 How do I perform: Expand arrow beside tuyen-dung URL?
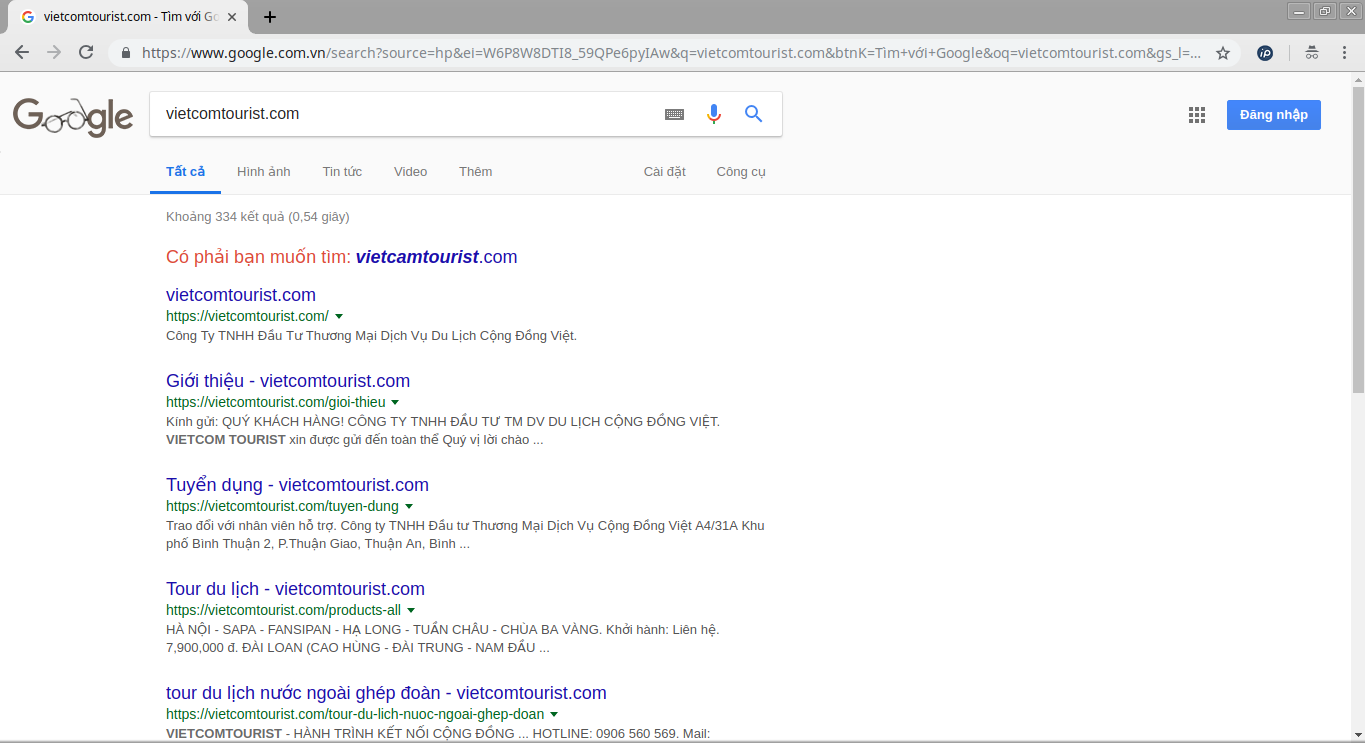click(x=409, y=507)
